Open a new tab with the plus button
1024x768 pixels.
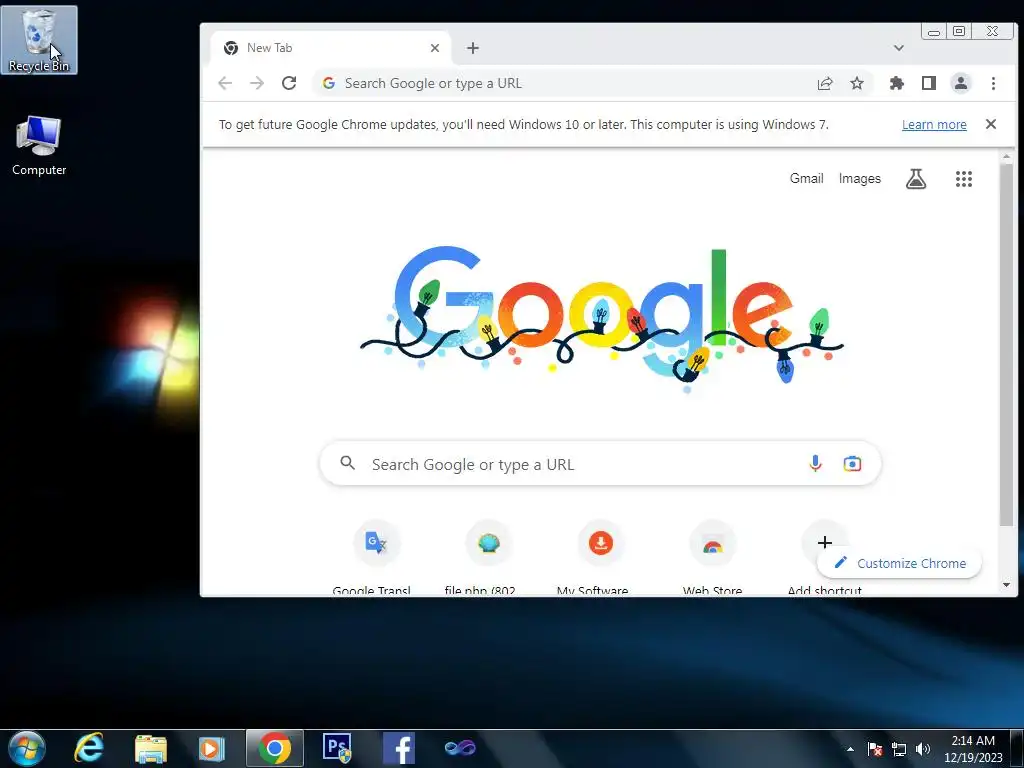click(x=473, y=48)
